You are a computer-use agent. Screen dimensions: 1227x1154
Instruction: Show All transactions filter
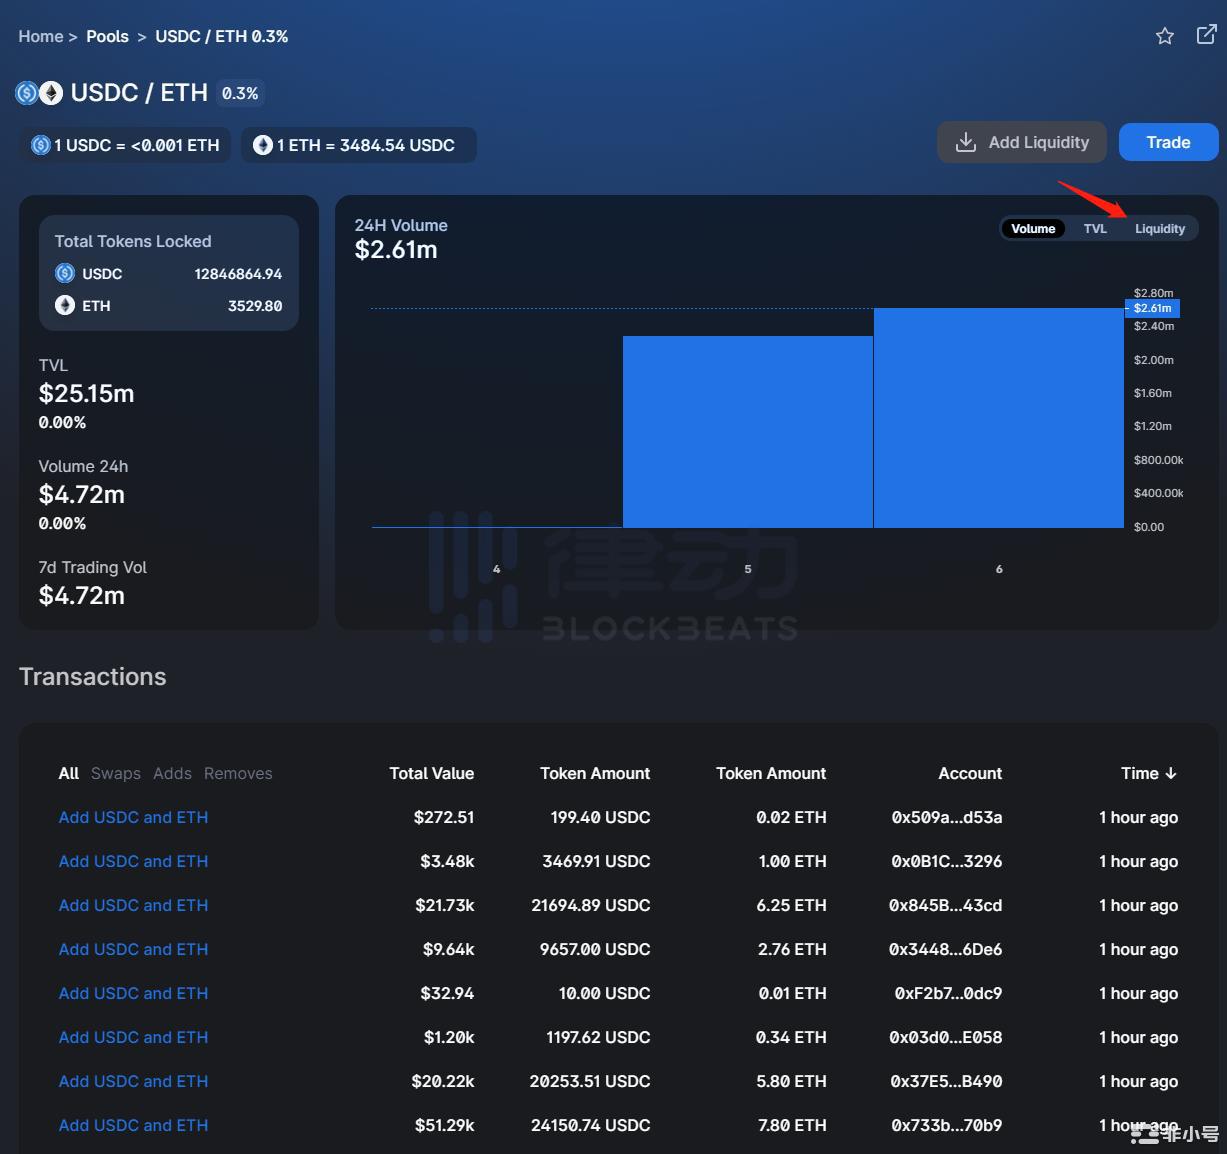(69, 773)
